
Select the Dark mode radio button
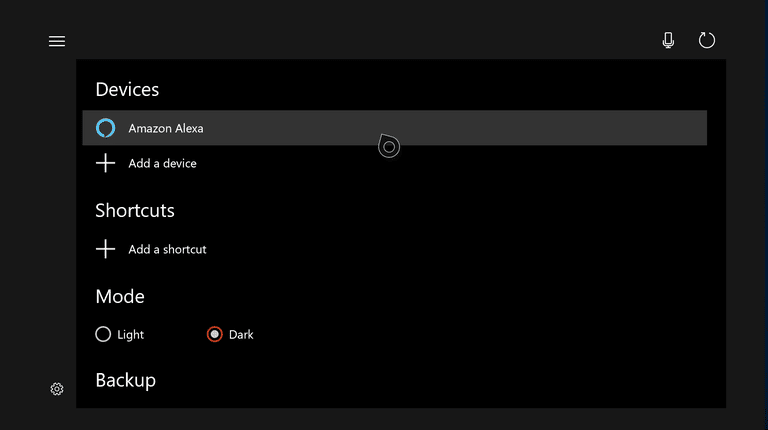click(215, 334)
